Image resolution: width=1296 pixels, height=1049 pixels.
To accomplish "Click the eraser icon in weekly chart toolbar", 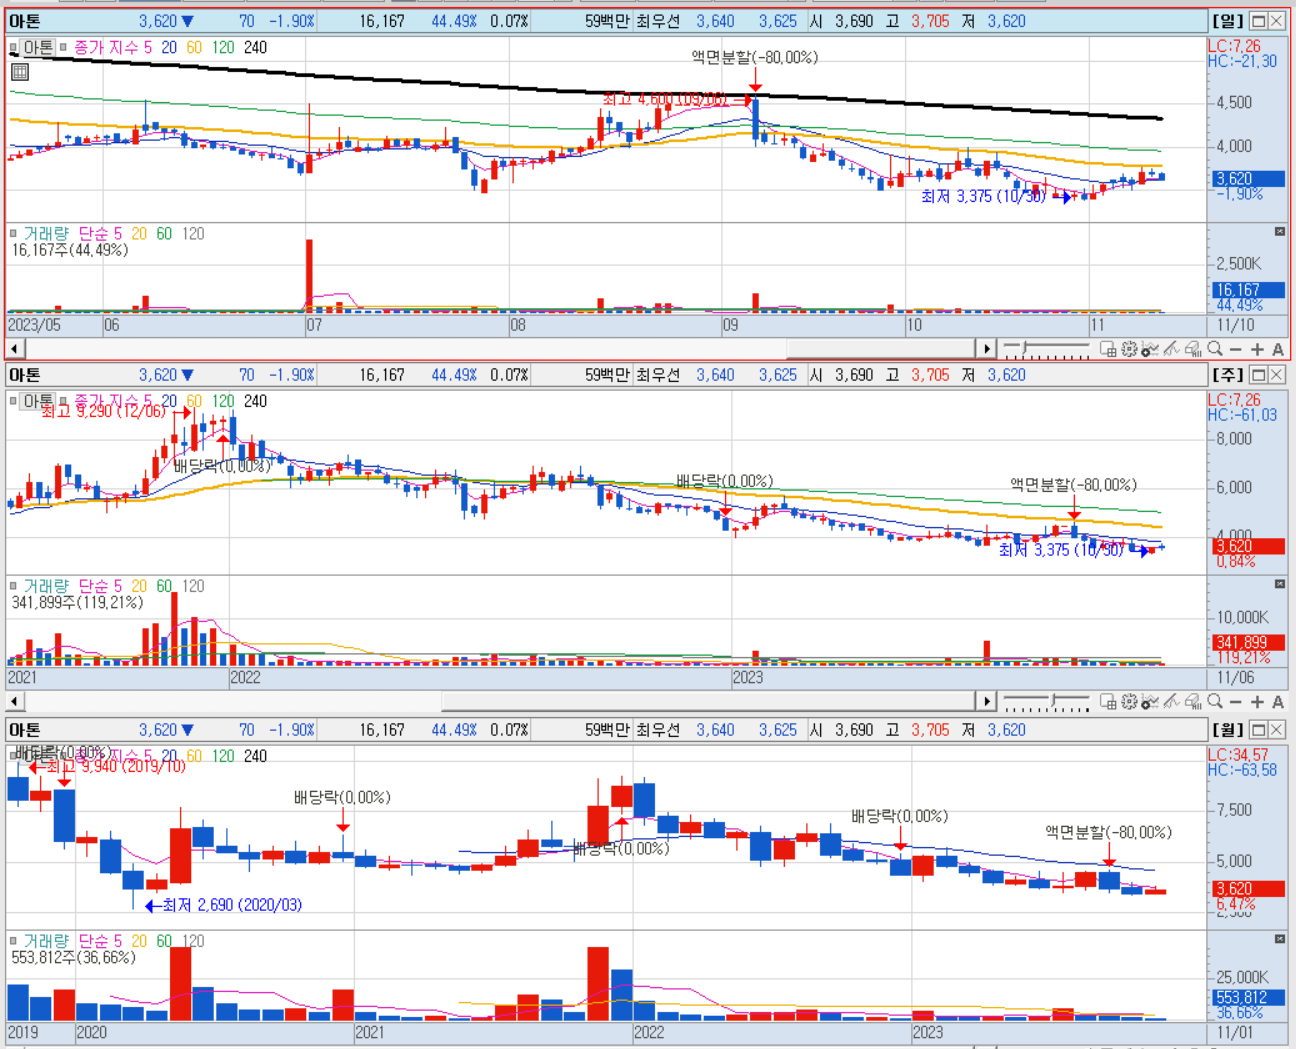I will [1193, 702].
